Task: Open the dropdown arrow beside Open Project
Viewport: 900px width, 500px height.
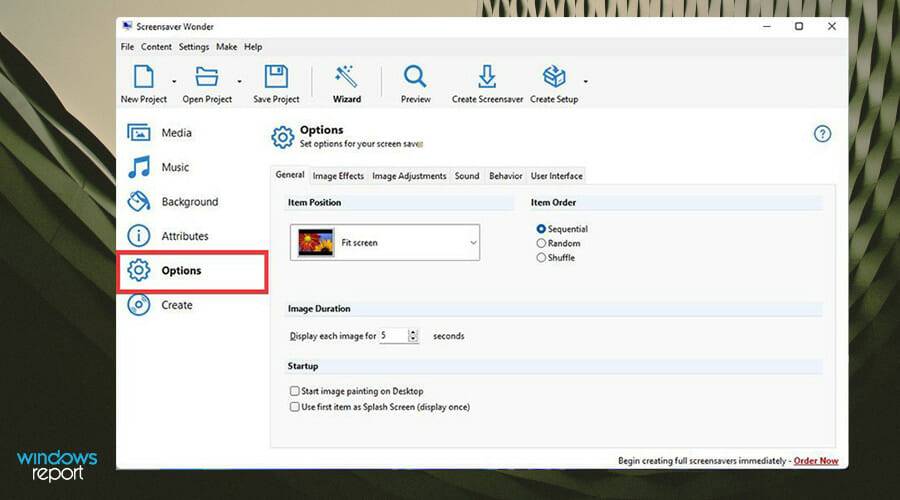Action: tap(239, 82)
